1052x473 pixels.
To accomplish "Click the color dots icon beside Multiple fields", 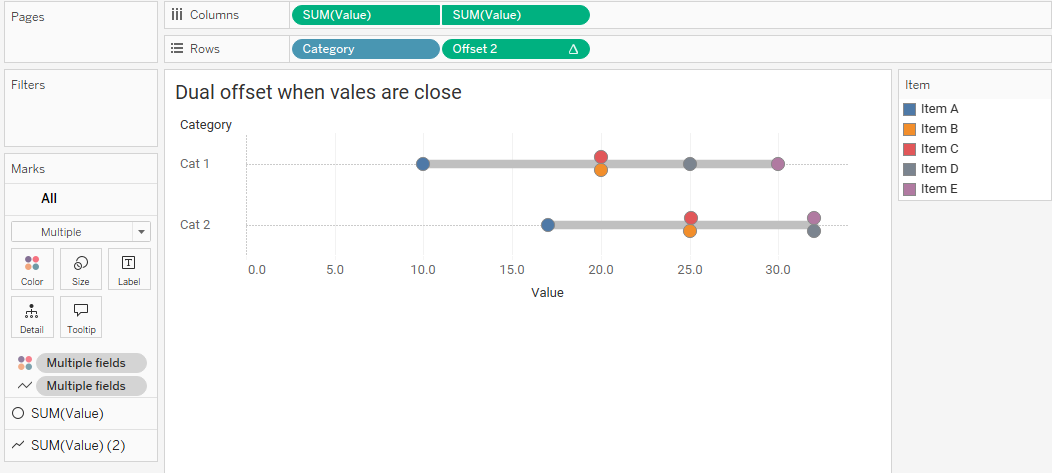I will (x=25, y=363).
